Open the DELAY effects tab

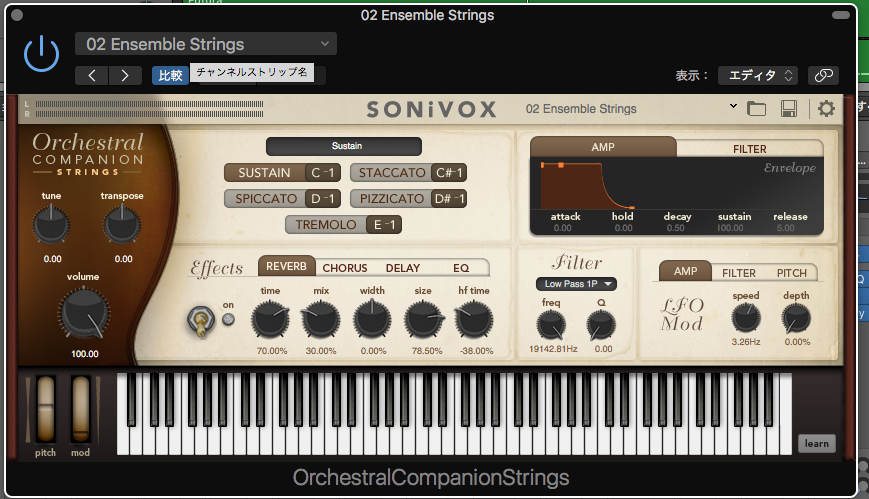point(403,268)
